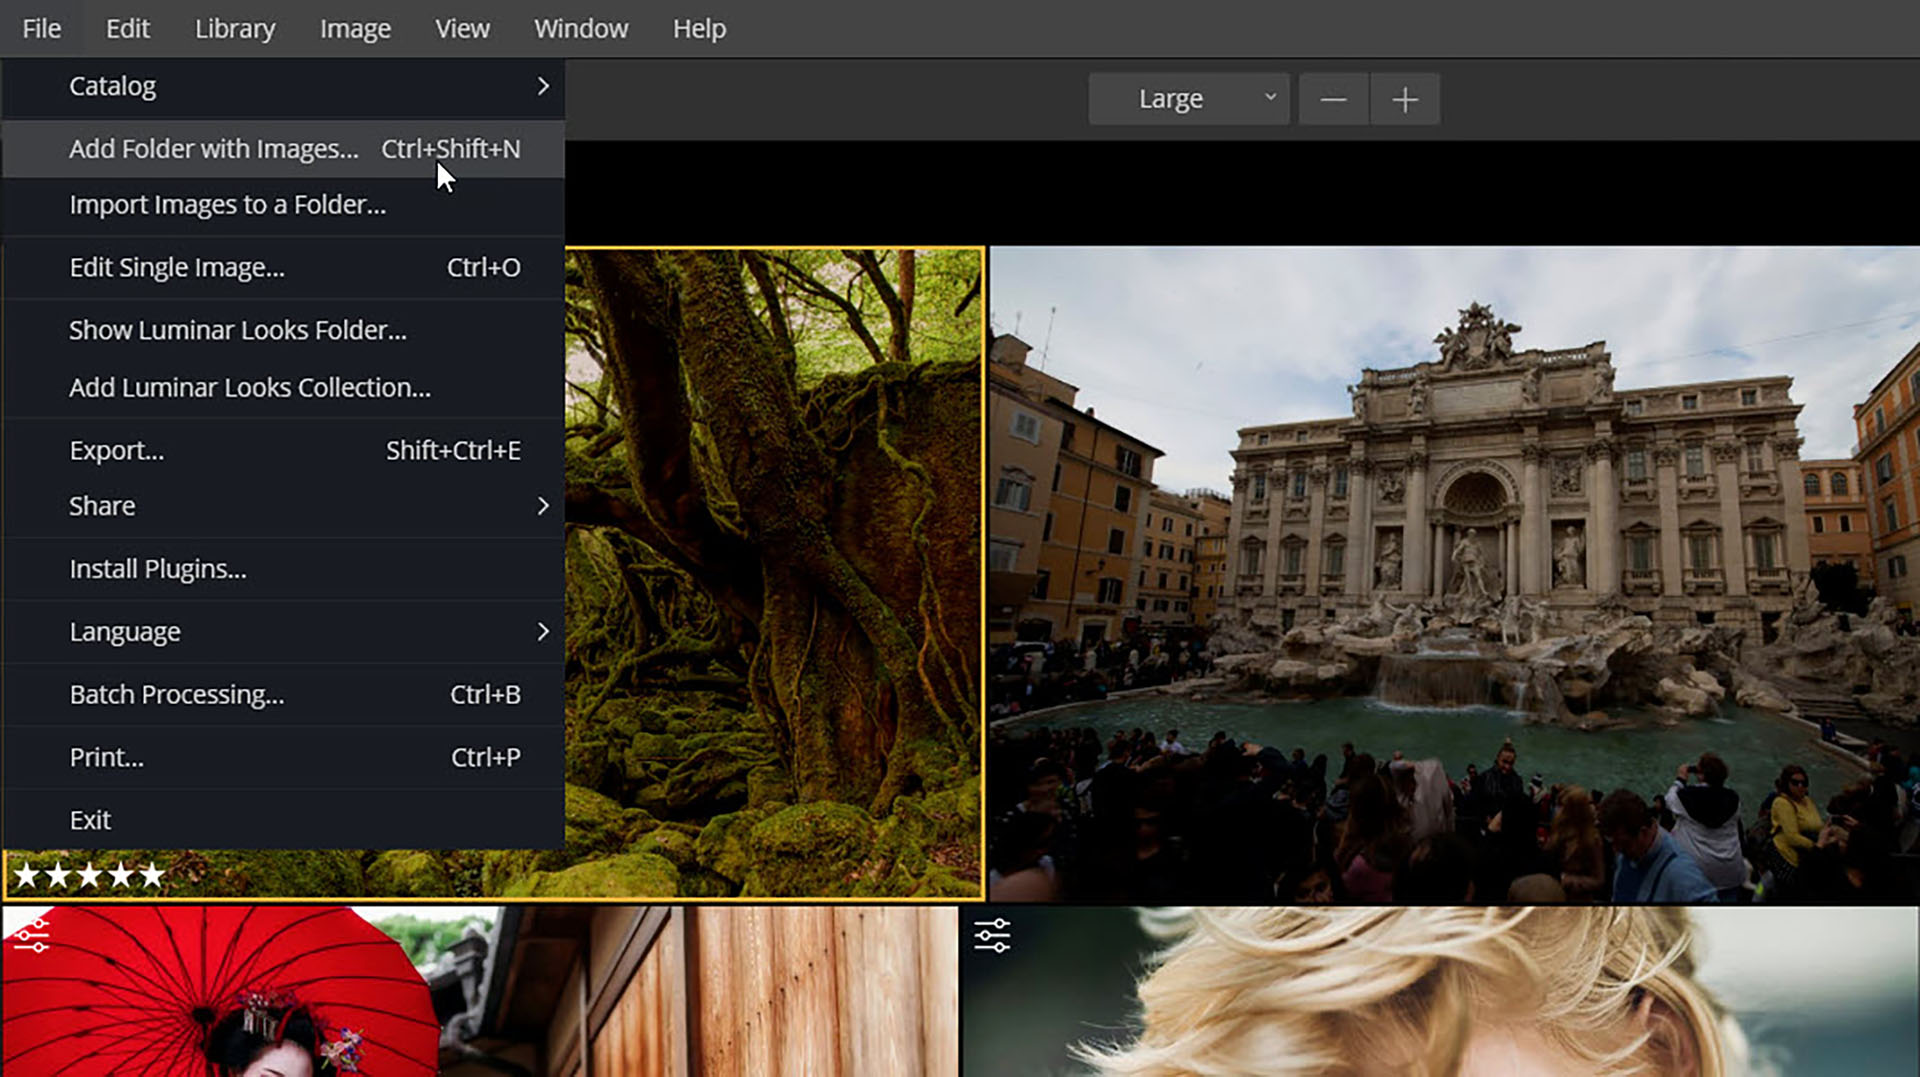Increase thumbnail size with plus button
The height and width of the screenshot is (1077, 1920).
1405,99
